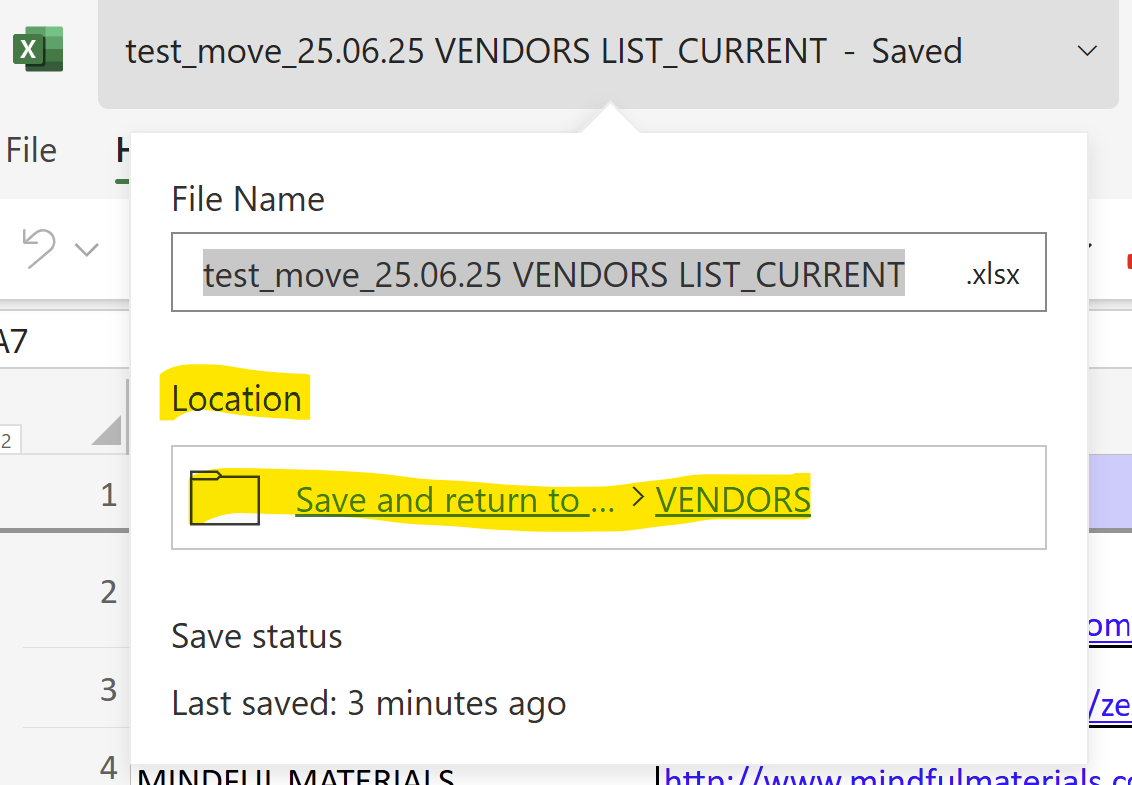Open the File menu

coord(31,148)
